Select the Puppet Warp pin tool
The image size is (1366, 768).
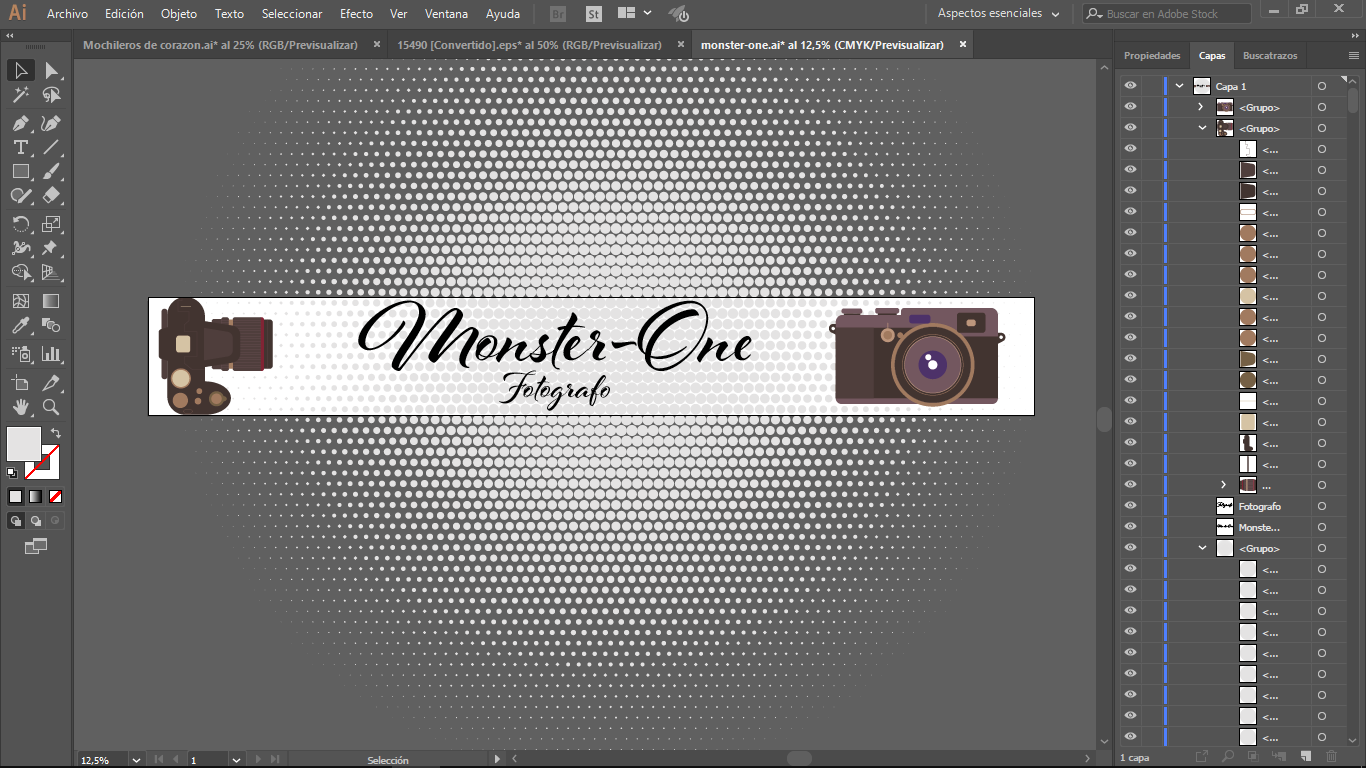pos(51,247)
